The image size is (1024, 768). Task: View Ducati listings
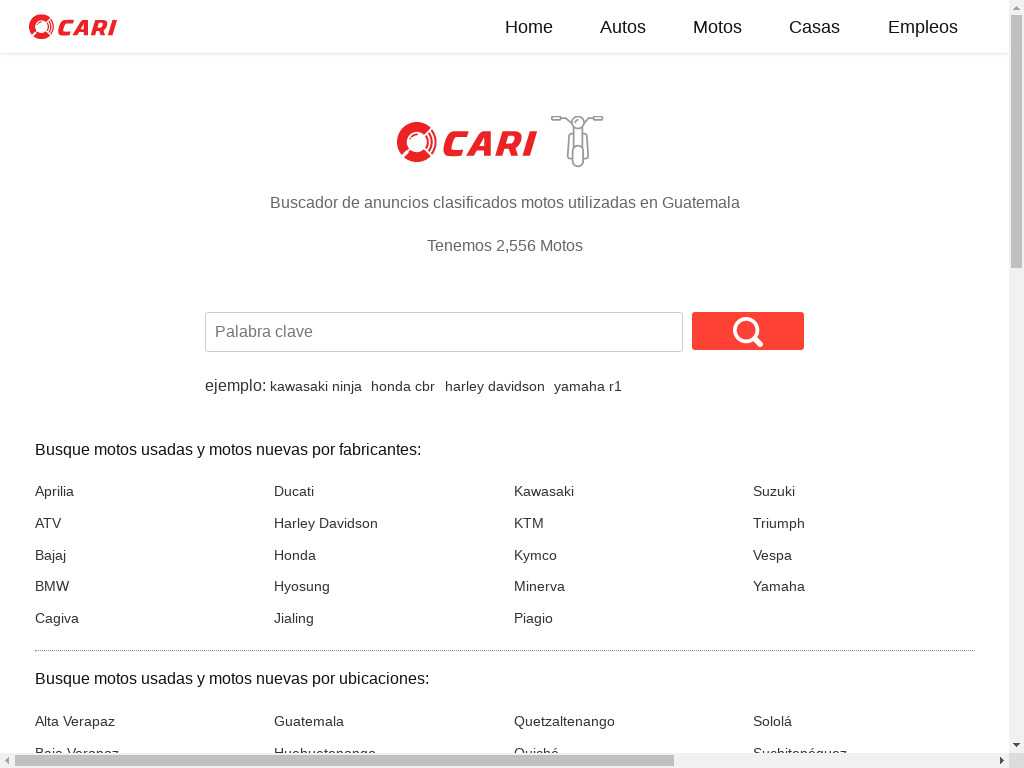tap(294, 491)
